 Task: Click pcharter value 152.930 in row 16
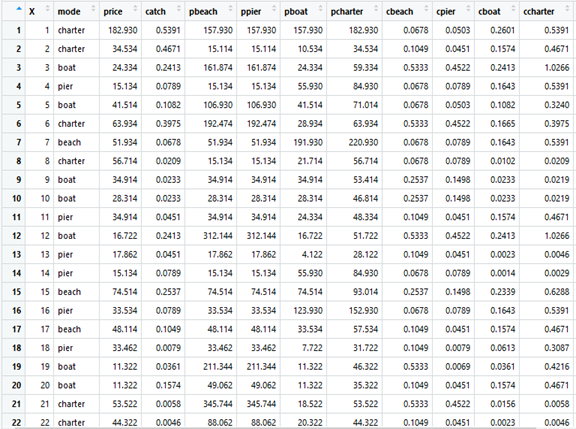point(363,310)
